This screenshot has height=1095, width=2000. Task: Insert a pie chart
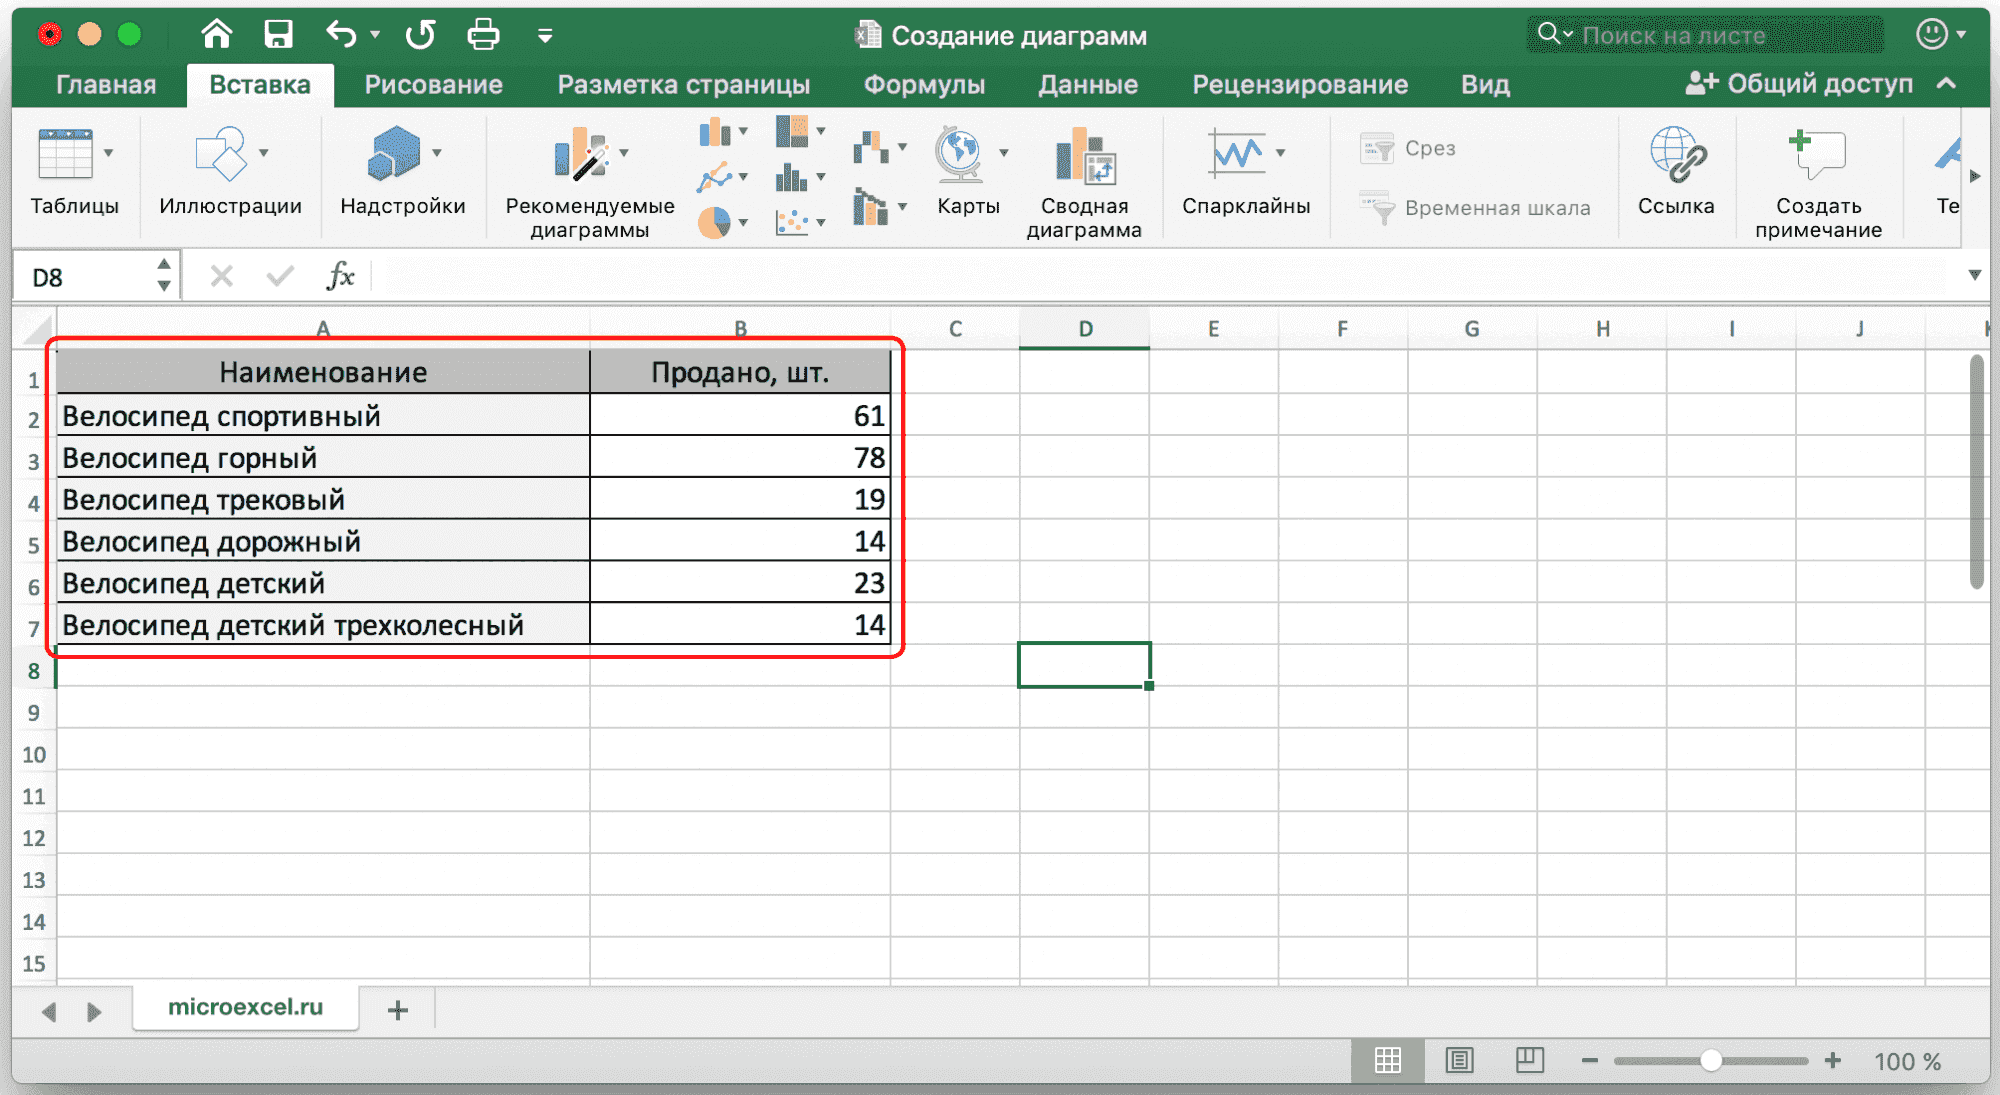(x=714, y=222)
